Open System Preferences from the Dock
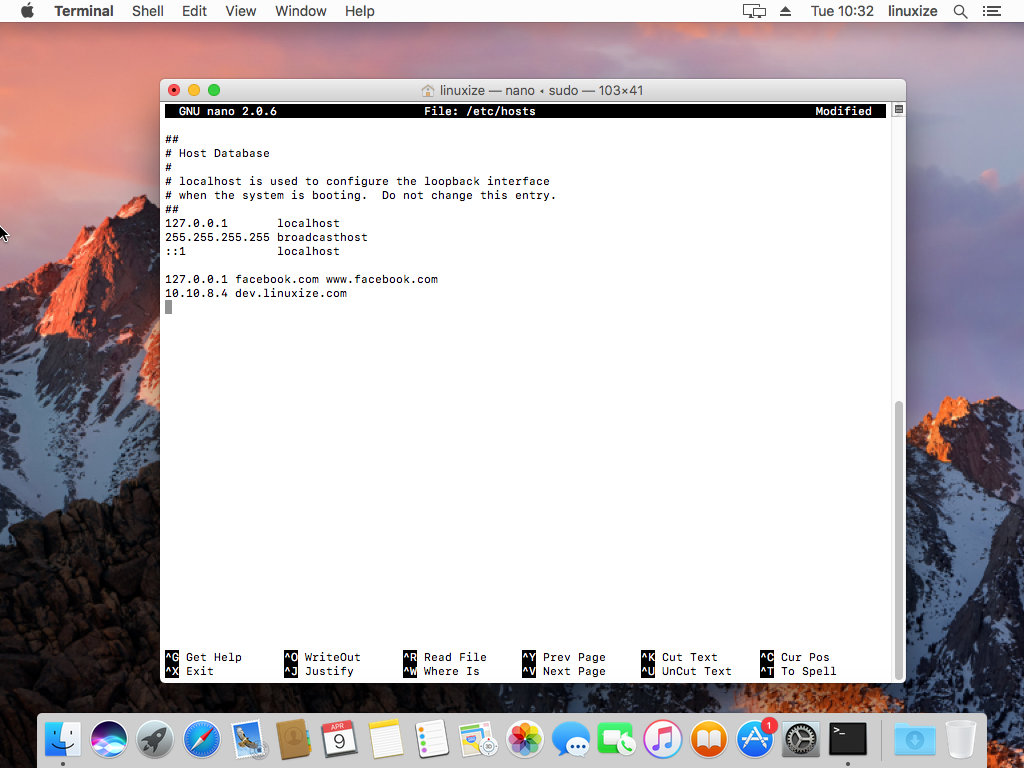Screen dimensions: 1024x768 800,741
